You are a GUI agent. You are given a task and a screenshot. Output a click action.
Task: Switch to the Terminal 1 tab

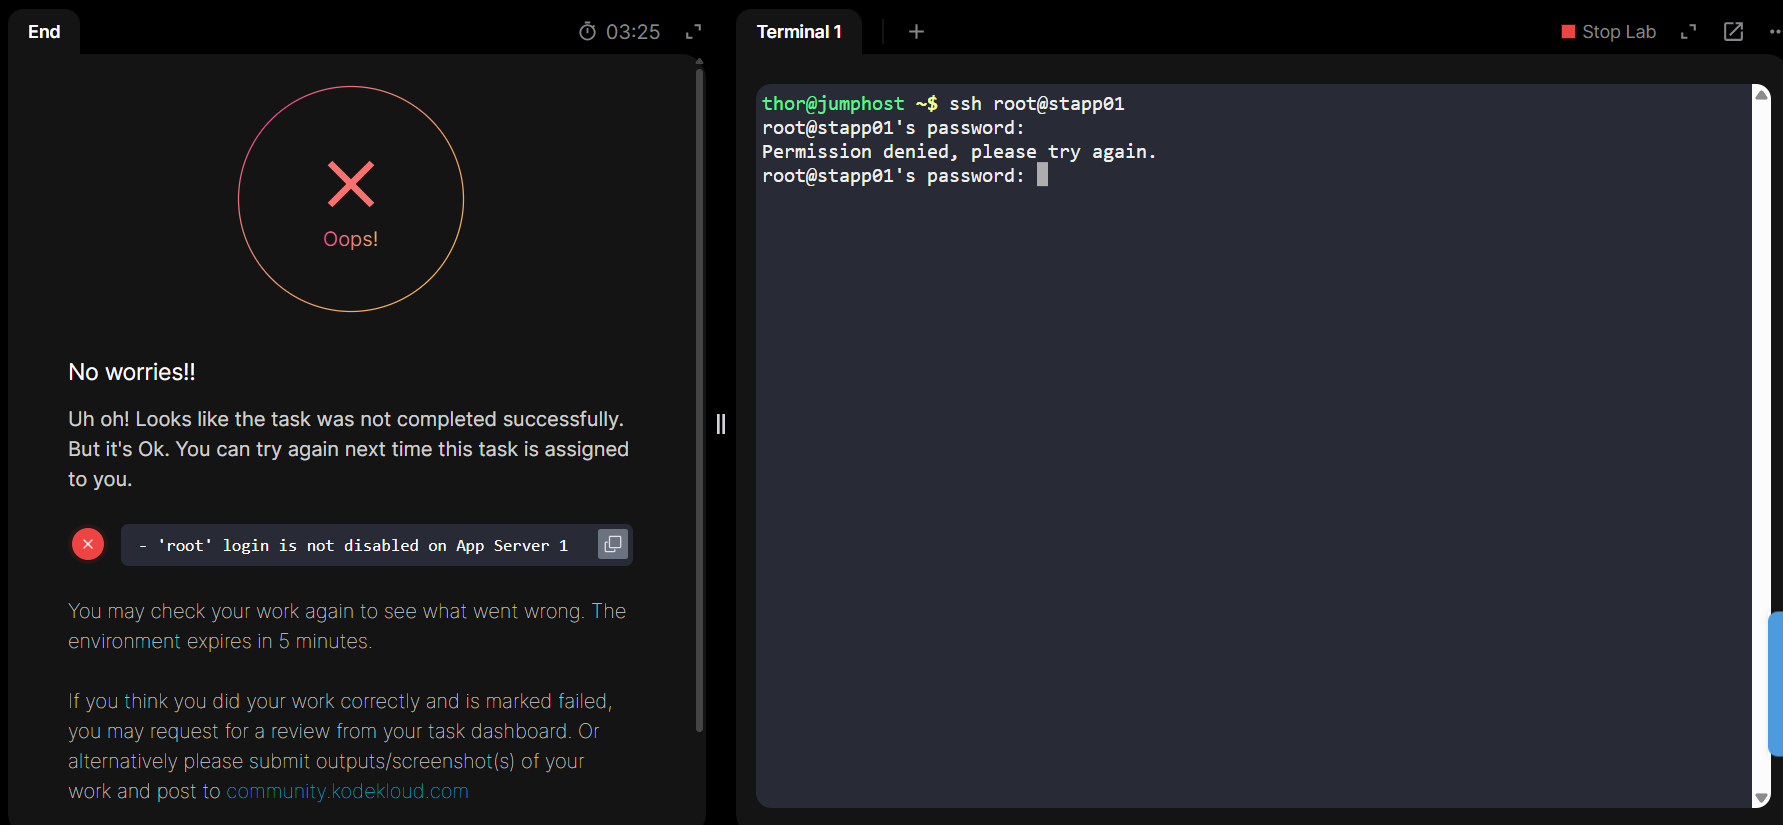(799, 32)
